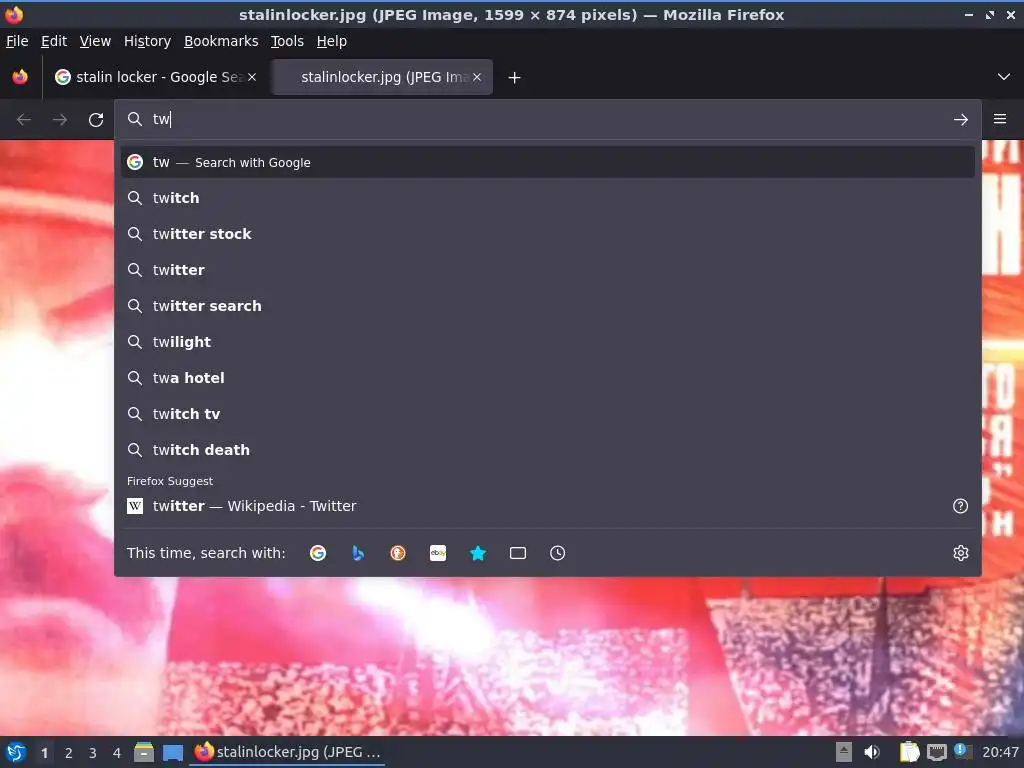1024x768 pixels.
Task: Select the 'twitter stock' suggestion
Action: (547, 234)
